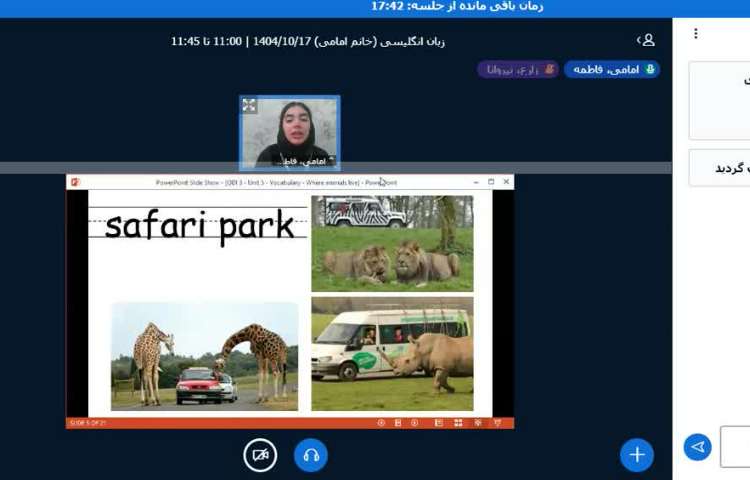Click the giraffes with red car photo
The width and height of the screenshot is (750, 480).
[205, 356]
